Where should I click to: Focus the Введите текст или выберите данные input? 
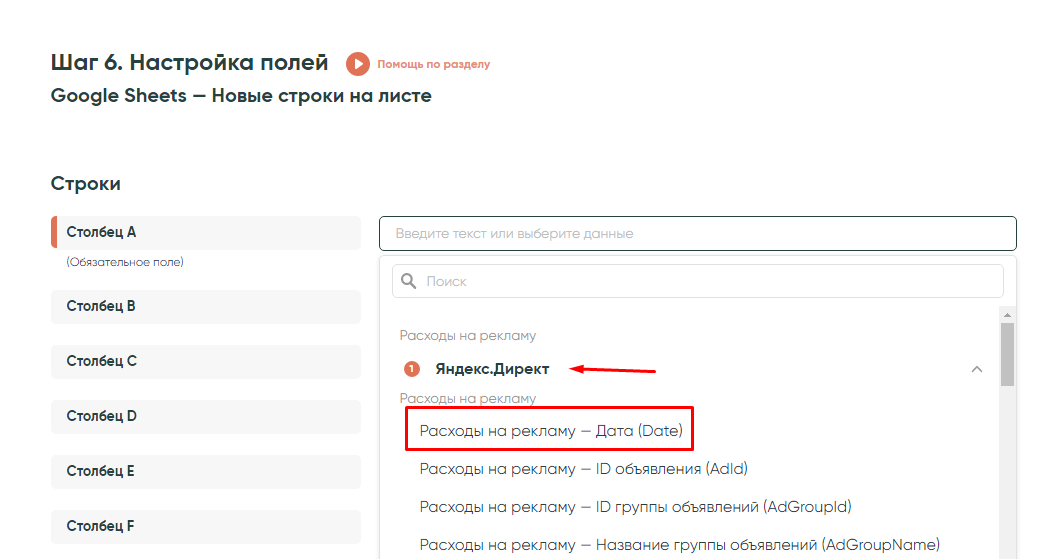coord(697,233)
